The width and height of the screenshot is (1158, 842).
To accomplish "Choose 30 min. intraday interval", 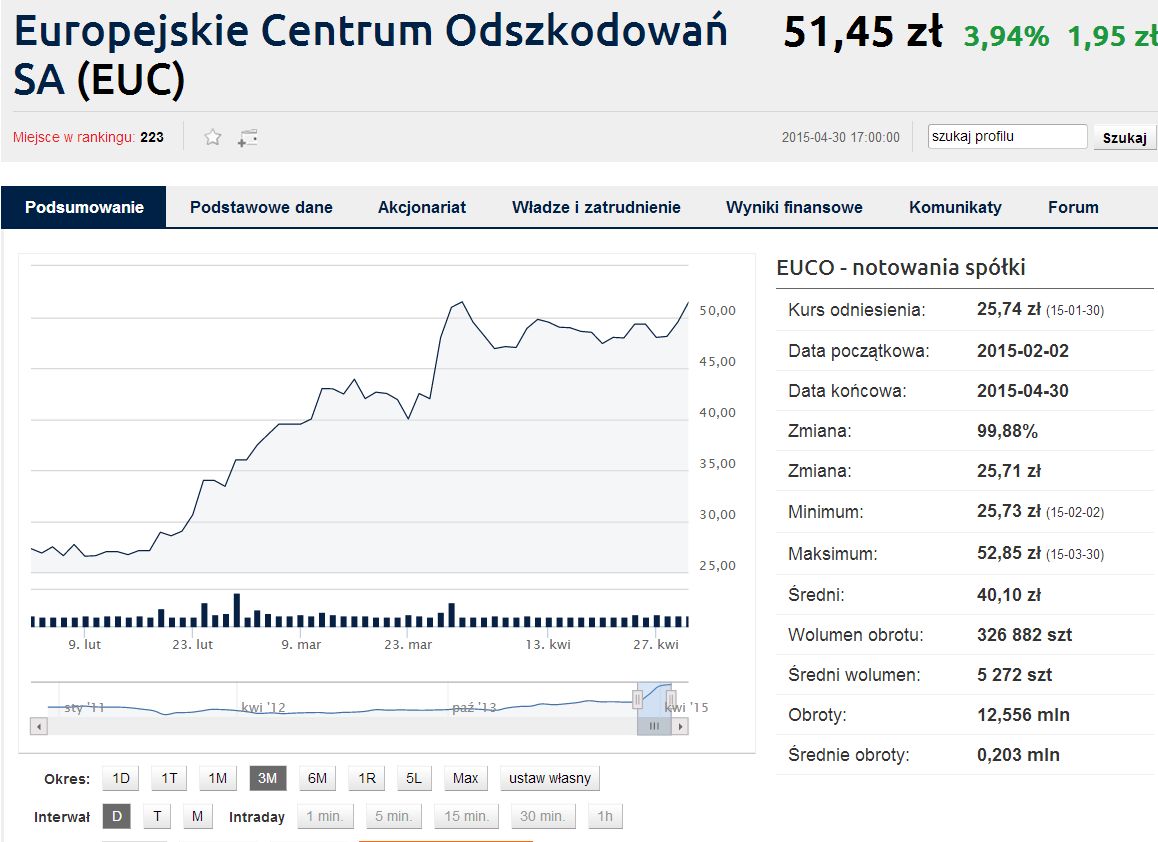I will [x=542, y=816].
